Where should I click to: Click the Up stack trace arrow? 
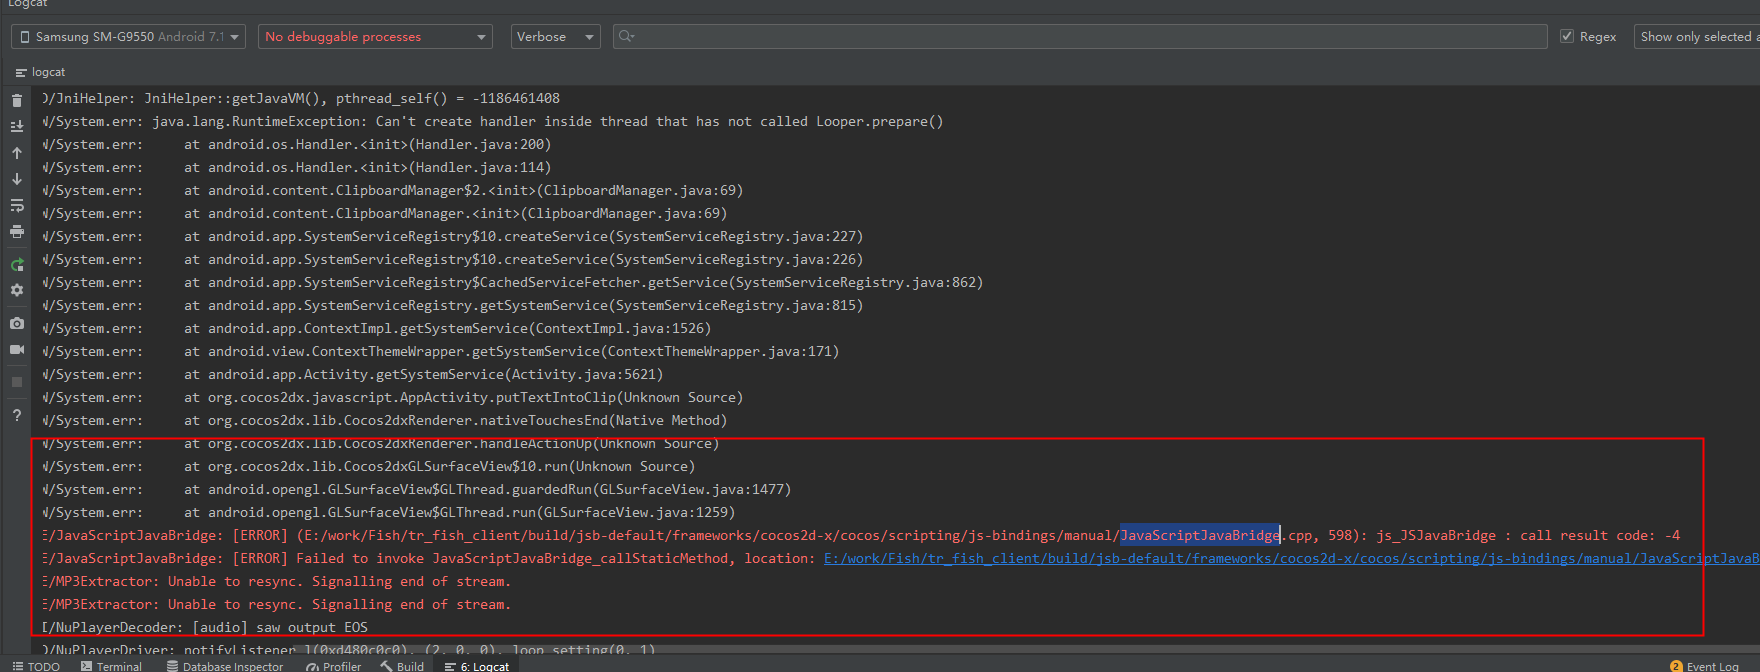17,153
